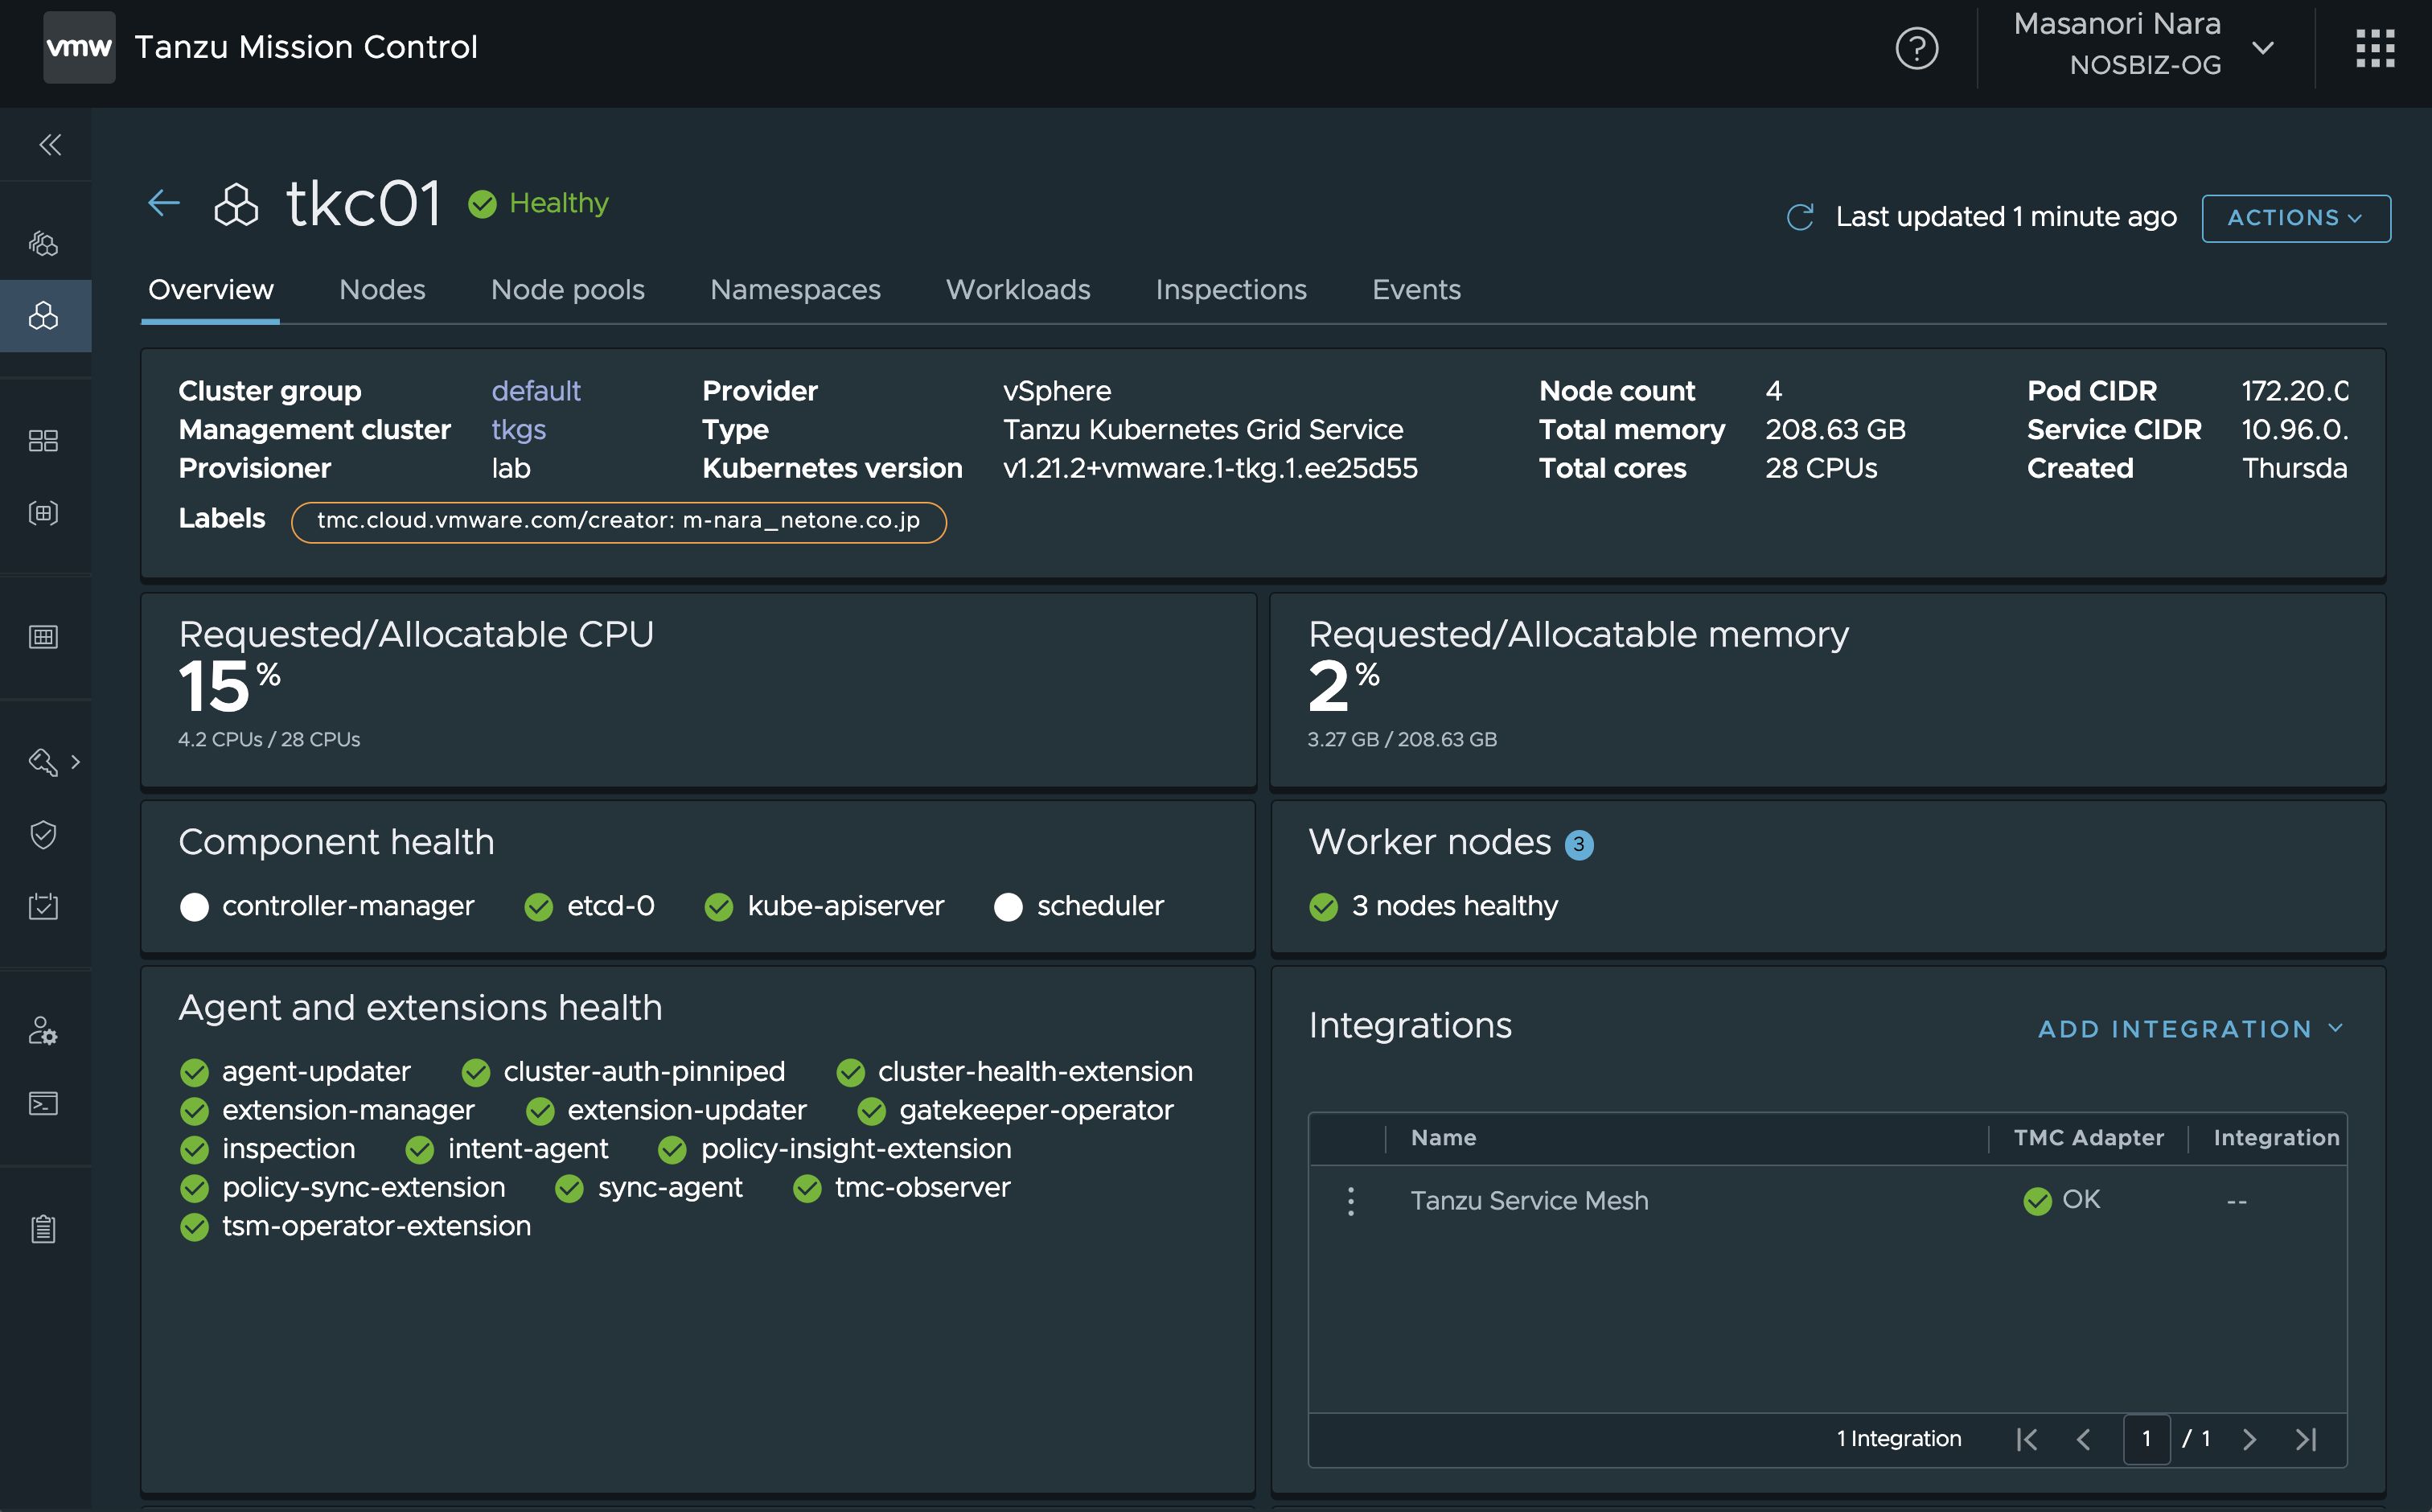The image size is (2432, 1512).
Task: Open the Automation center terminal sidebar icon
Action: click(43, 1103)
